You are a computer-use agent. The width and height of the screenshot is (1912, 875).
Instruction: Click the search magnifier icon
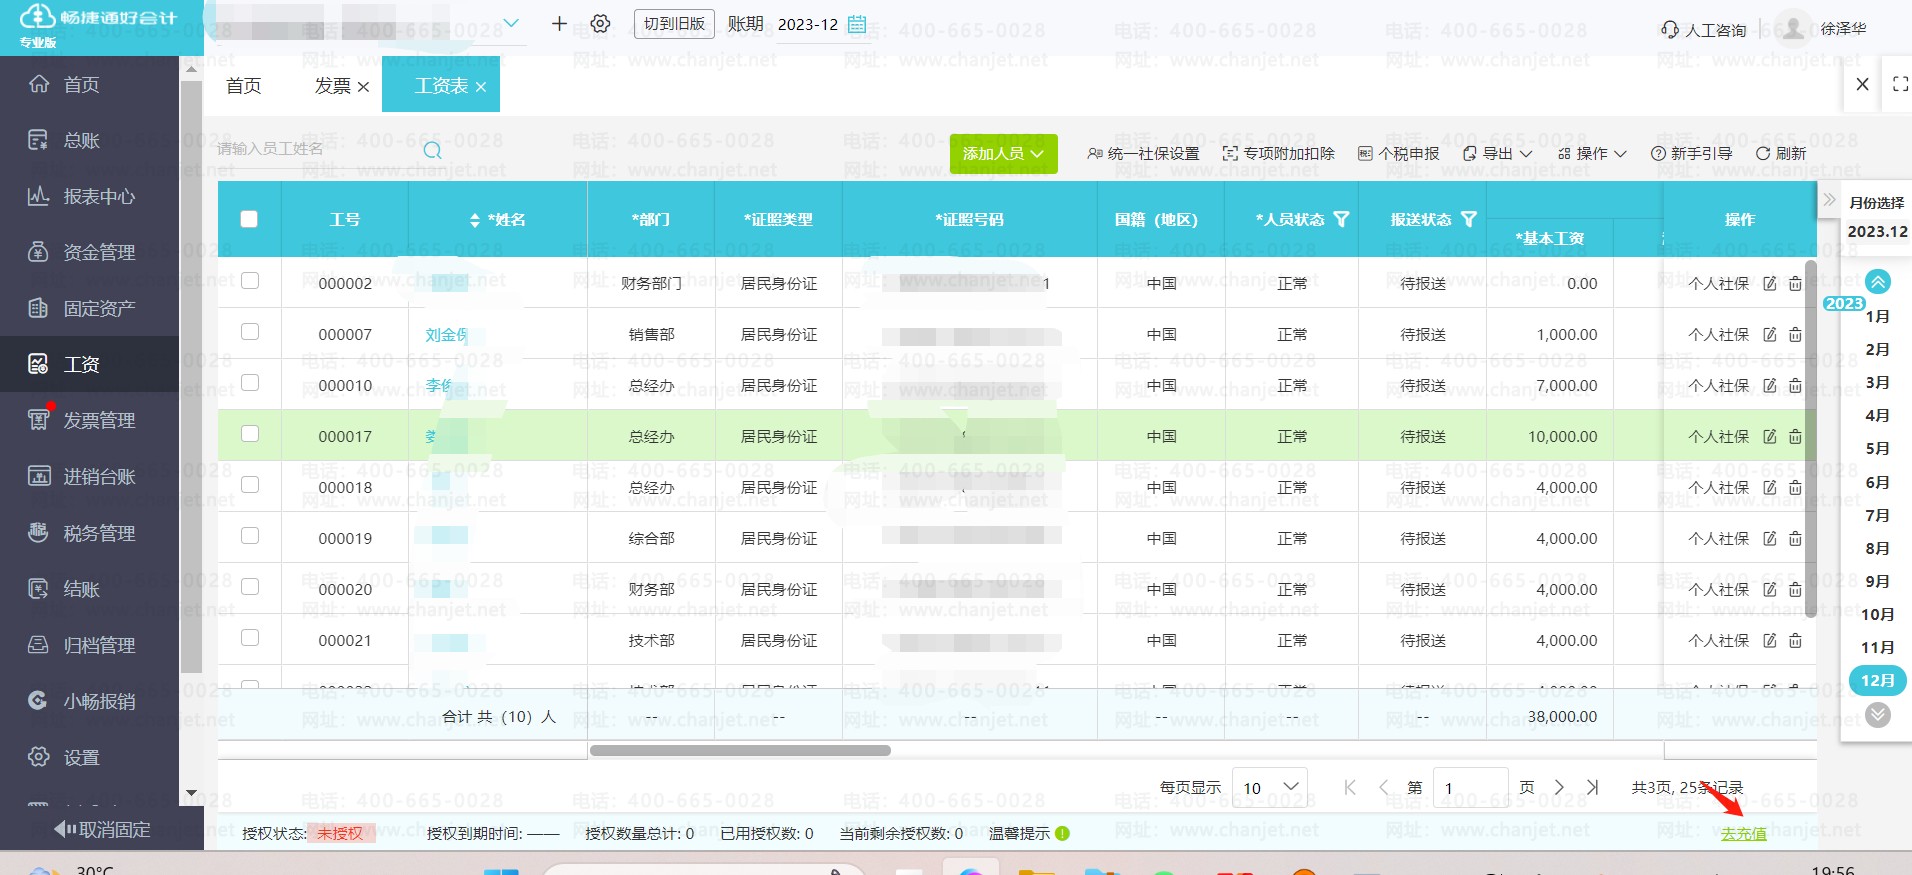click(x=432, y=151)
